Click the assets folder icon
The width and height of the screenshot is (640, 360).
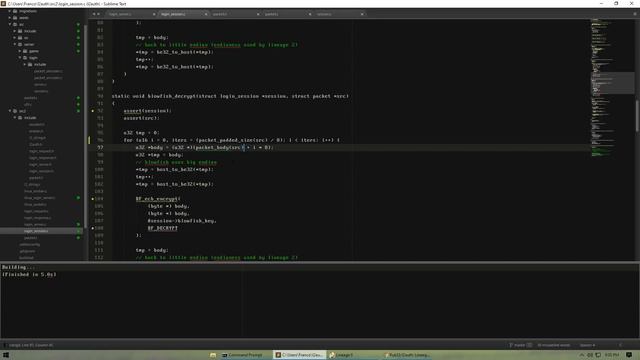pos(16,18)
